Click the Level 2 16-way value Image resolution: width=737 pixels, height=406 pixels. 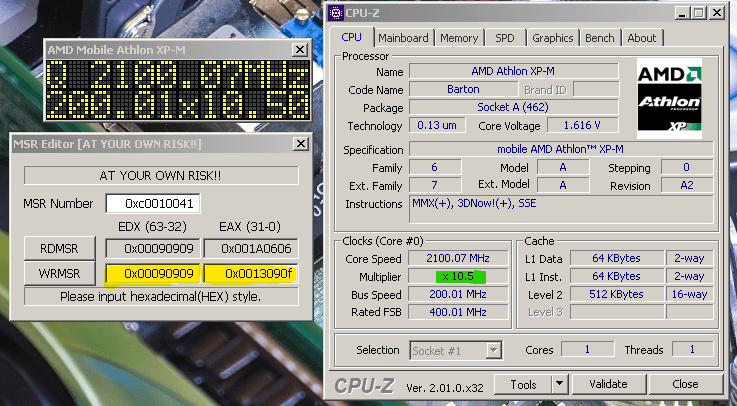tap(689, 295)
